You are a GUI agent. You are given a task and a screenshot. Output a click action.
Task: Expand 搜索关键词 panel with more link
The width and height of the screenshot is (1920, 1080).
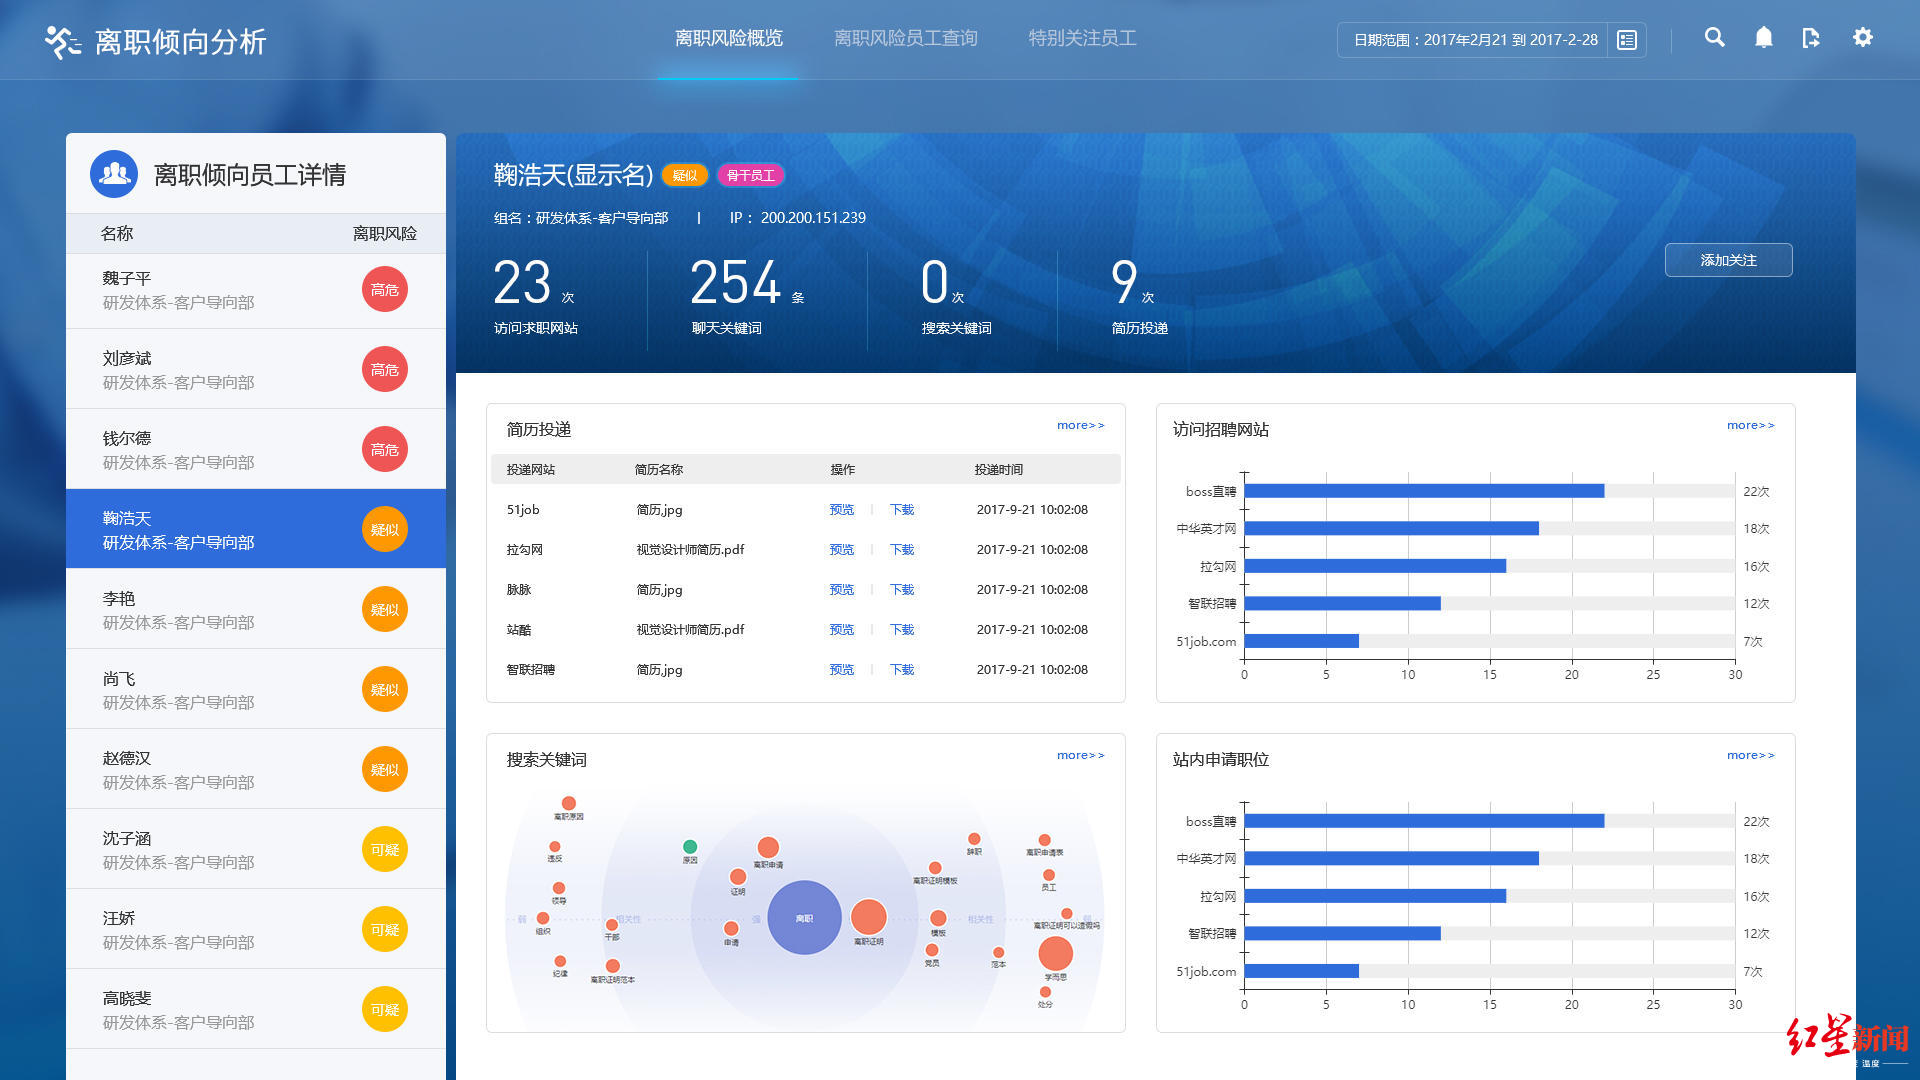1080,755
